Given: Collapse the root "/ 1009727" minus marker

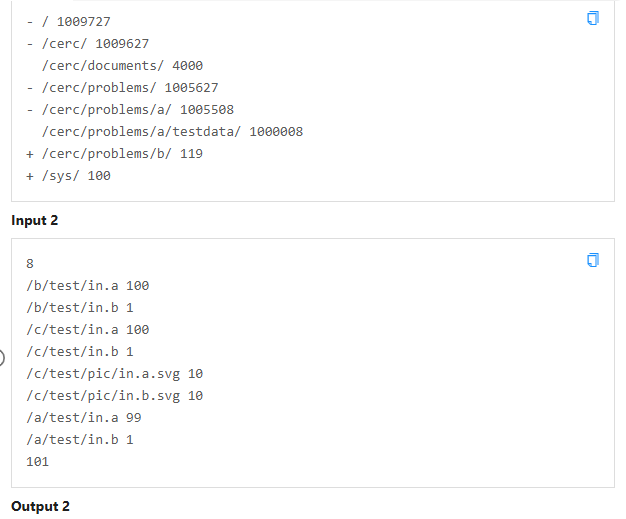Looking at the screenshot, I should [x=30, y=21].
